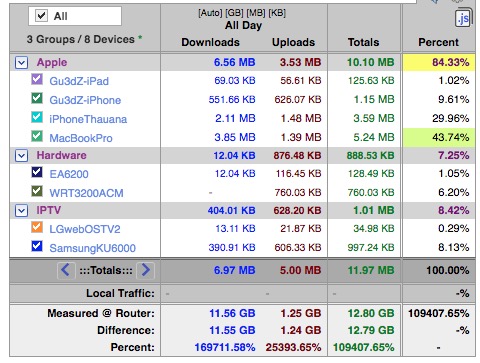Image resolution: width=480 pixels, height=363 pixels.
Task: Toggle MacBookPro checkbox
Action: 37,136
